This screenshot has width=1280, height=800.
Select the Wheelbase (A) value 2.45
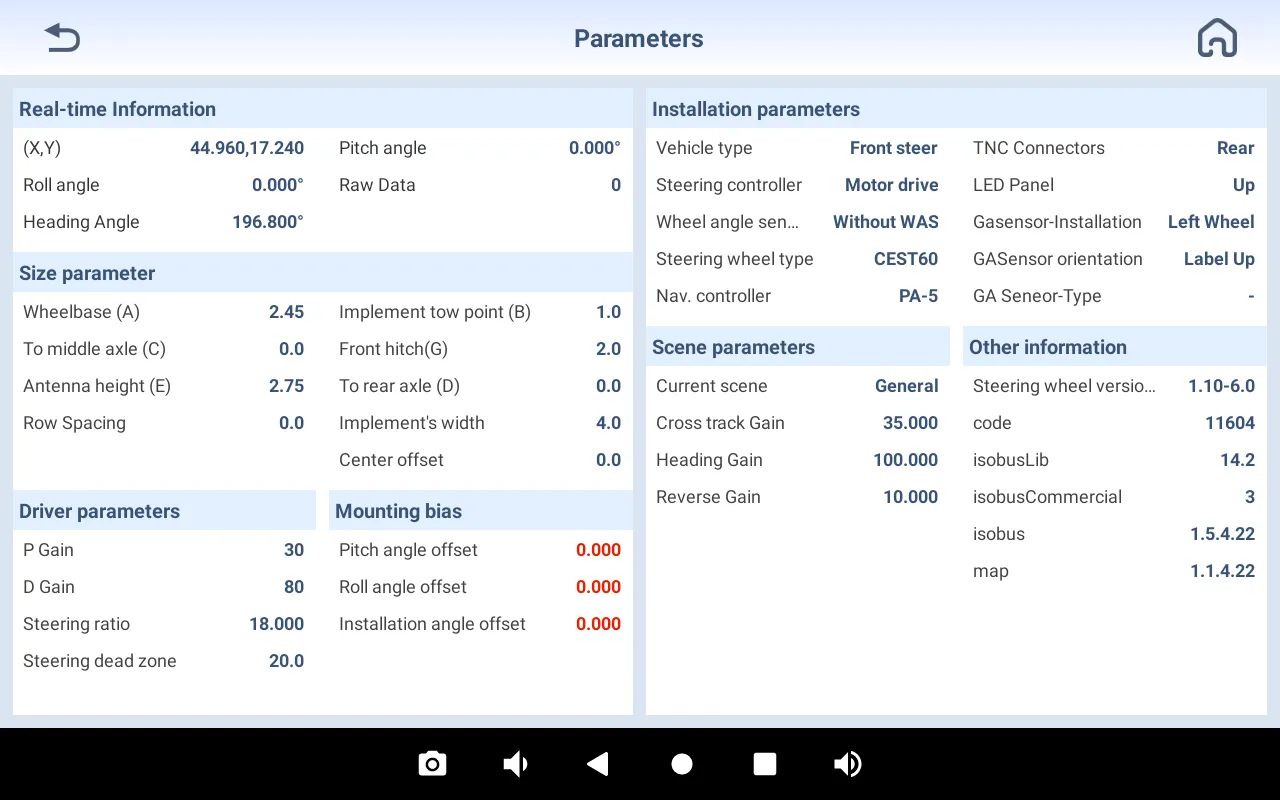[286, 312]
